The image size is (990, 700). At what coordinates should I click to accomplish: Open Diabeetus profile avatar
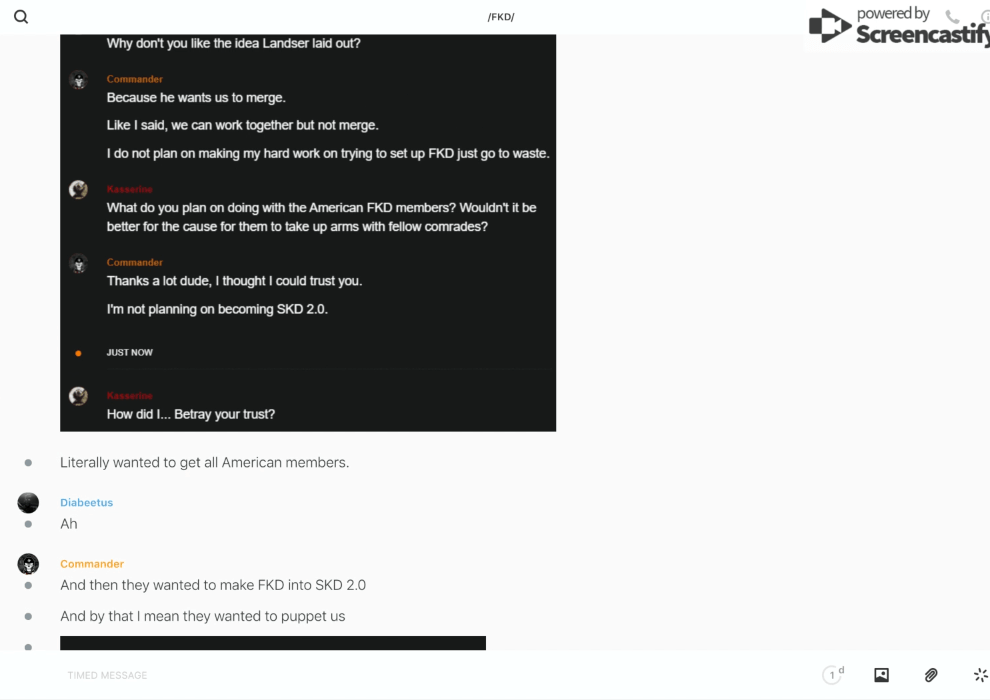[28, 502]
